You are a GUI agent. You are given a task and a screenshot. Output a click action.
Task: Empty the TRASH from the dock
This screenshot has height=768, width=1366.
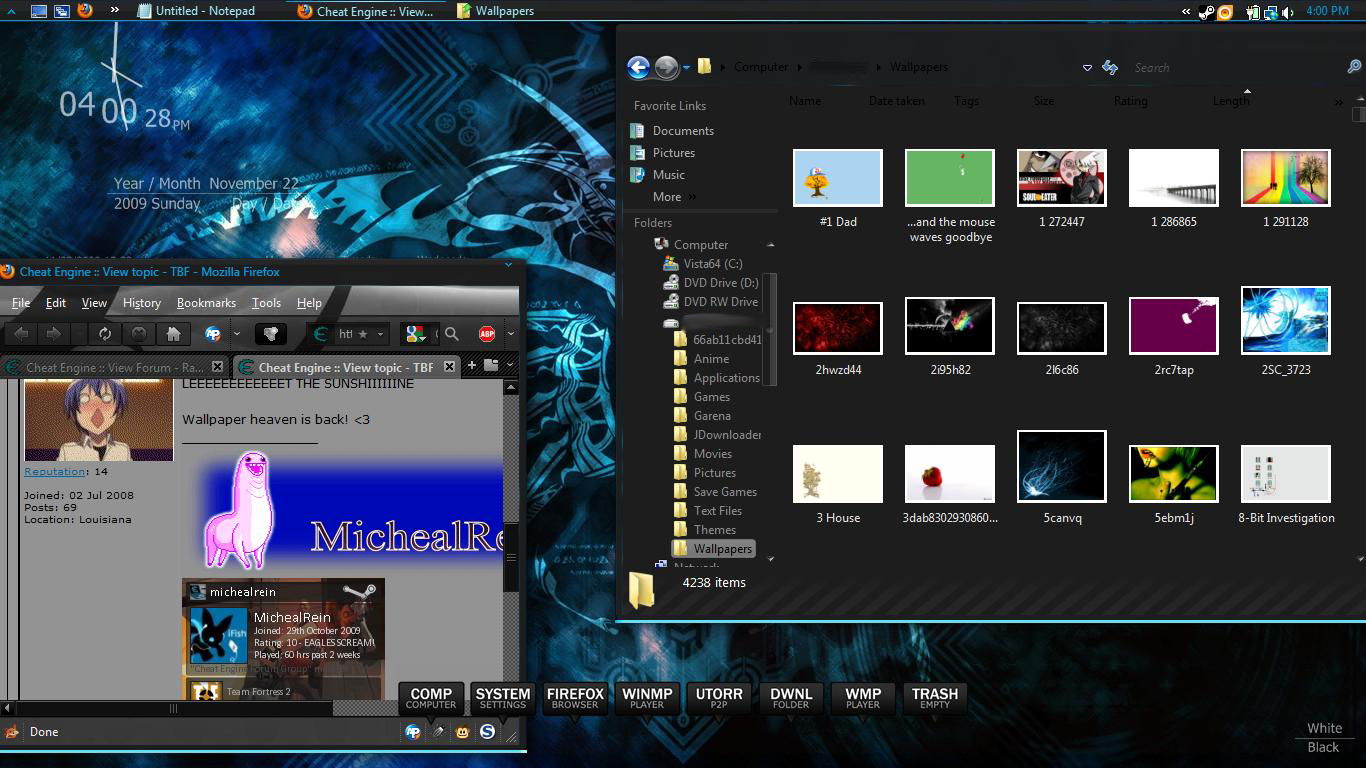tap(935, 698)
